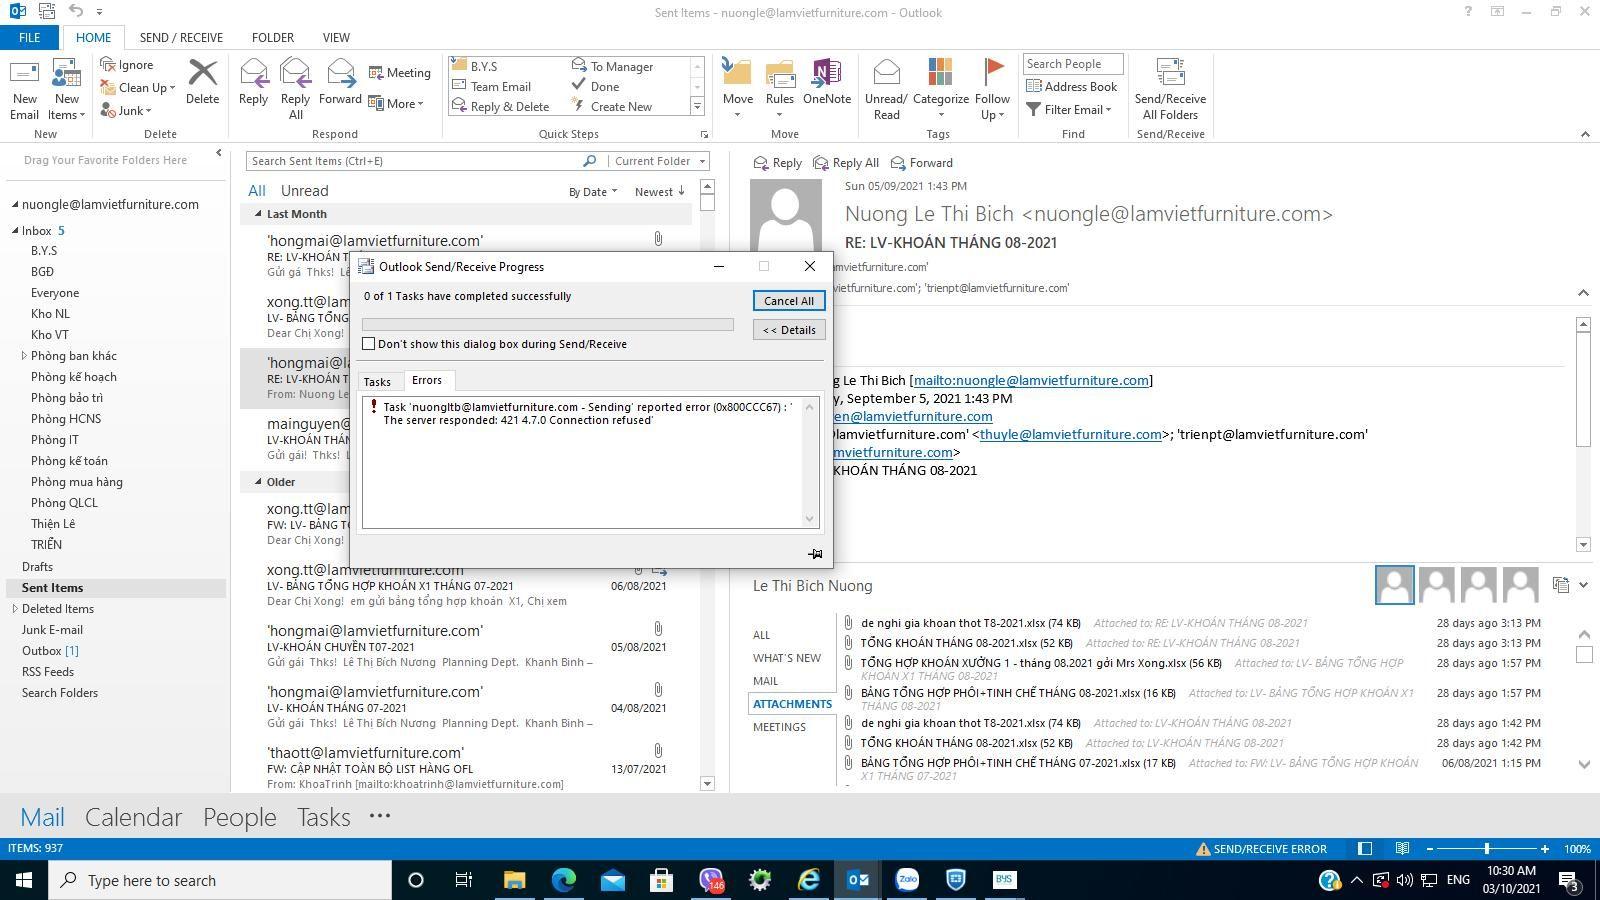The height and width of the screenshot is (900, 1600).
Task: Open Zalo from the taskbar
Action: coord(907,880)
